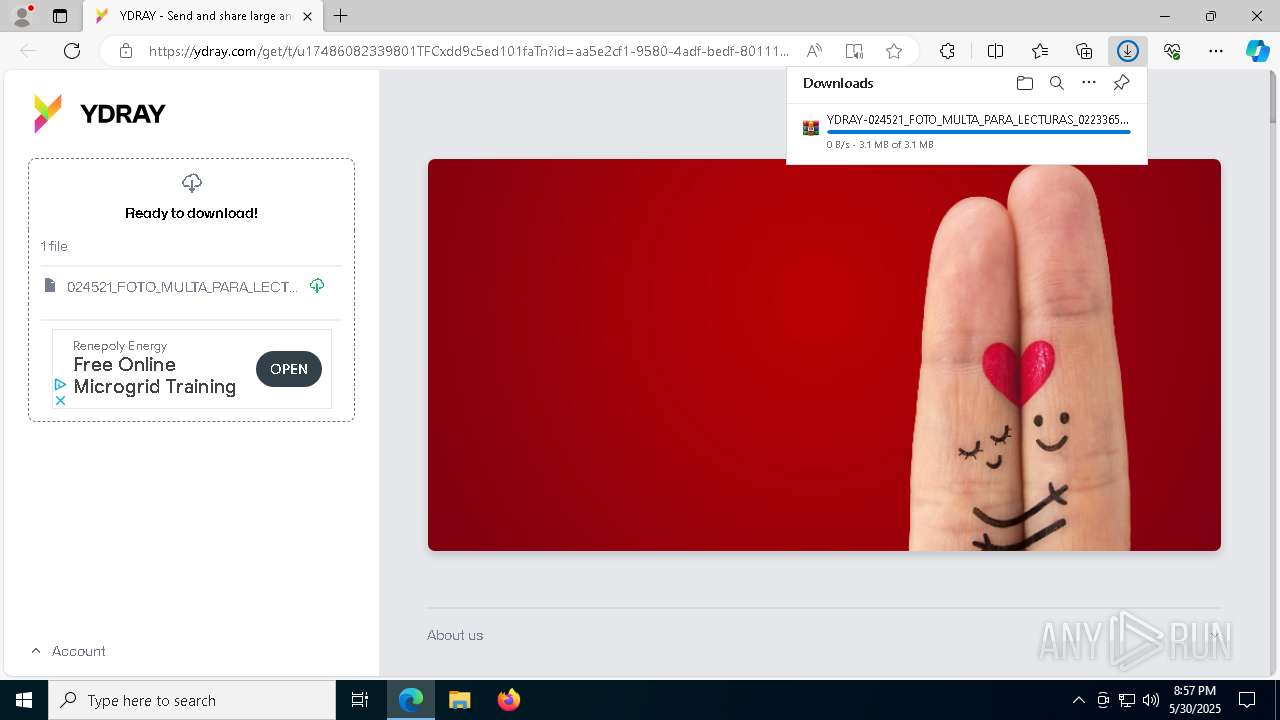Open the Favorites list icon
The width and height of the screenshot is (1280, 720).
[x=1040, y=51]
